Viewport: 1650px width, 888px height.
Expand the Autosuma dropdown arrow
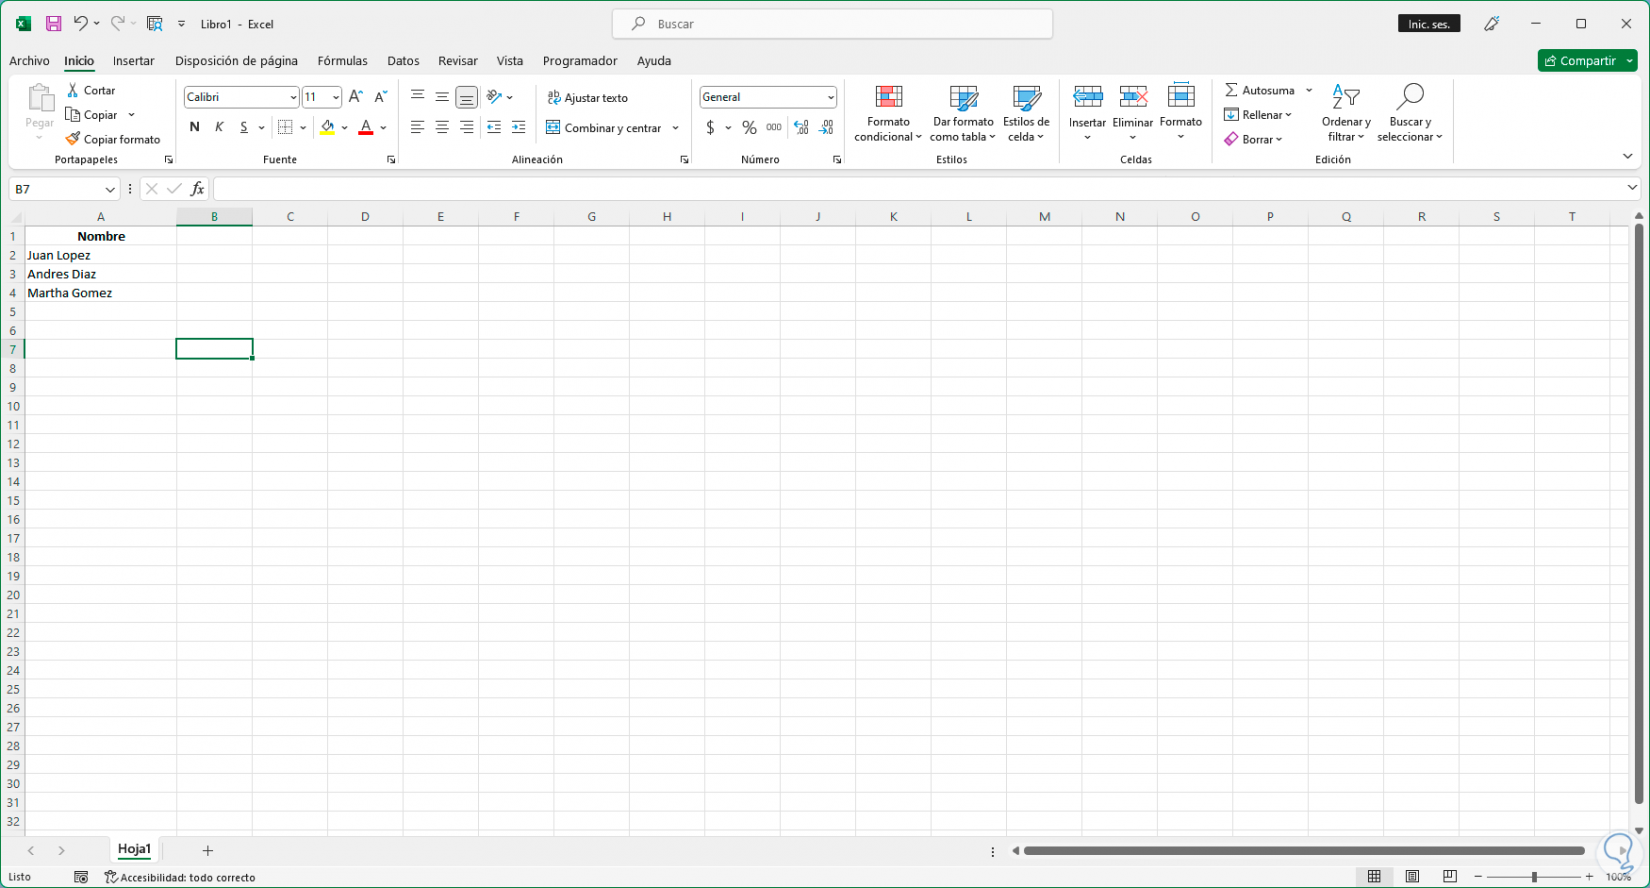1309,90
